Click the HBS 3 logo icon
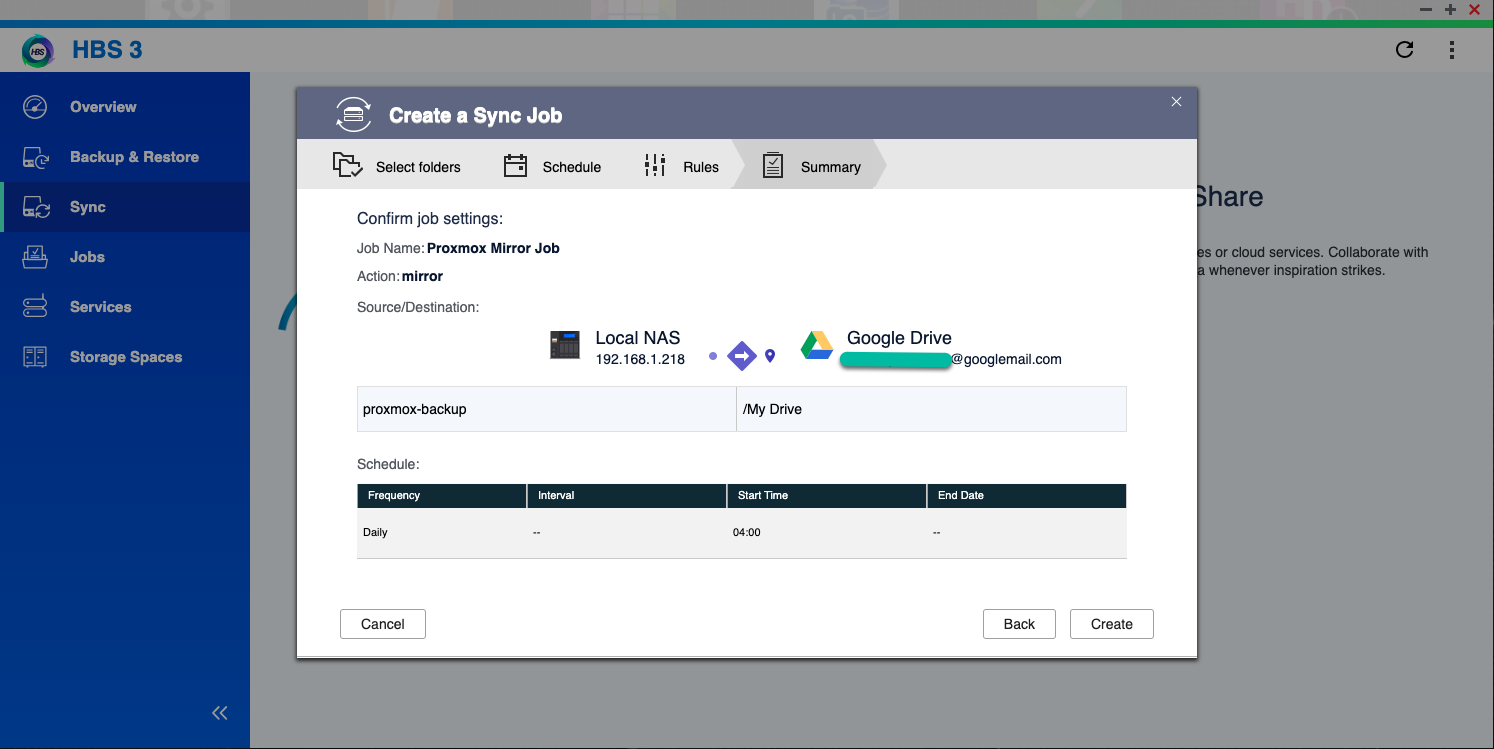1494x749 pixels. click(37, 50)
